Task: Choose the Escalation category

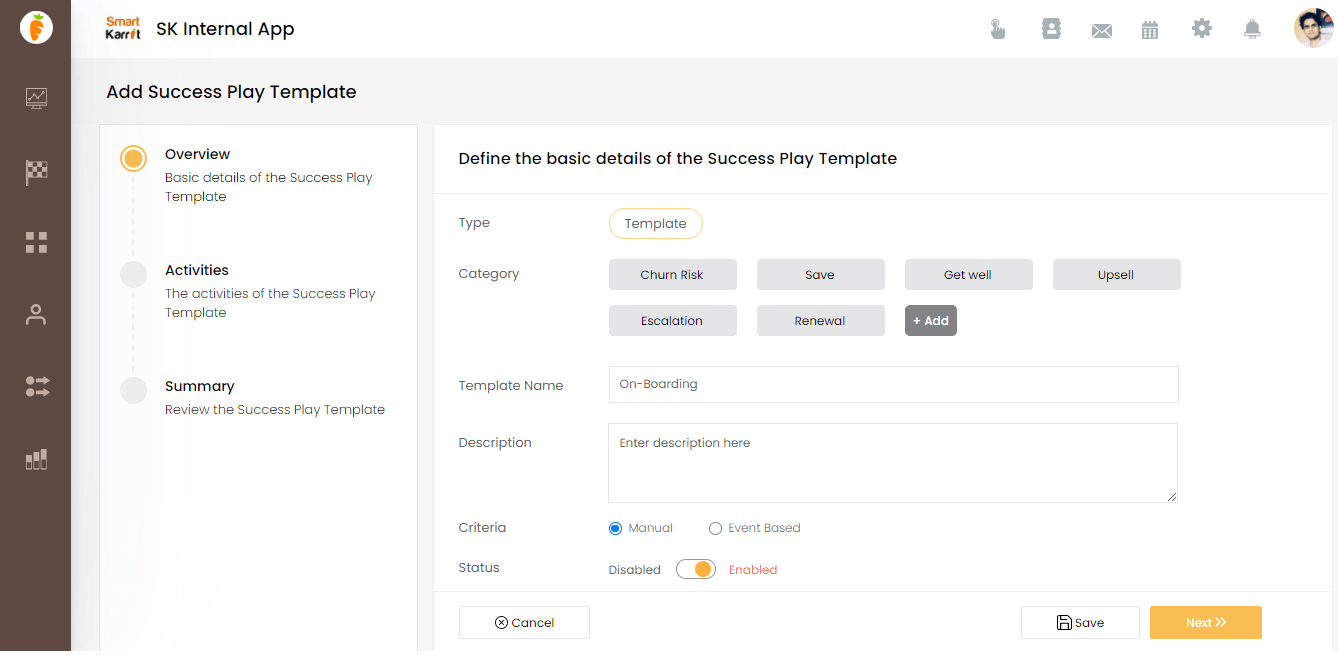Action: pos(673,321)
